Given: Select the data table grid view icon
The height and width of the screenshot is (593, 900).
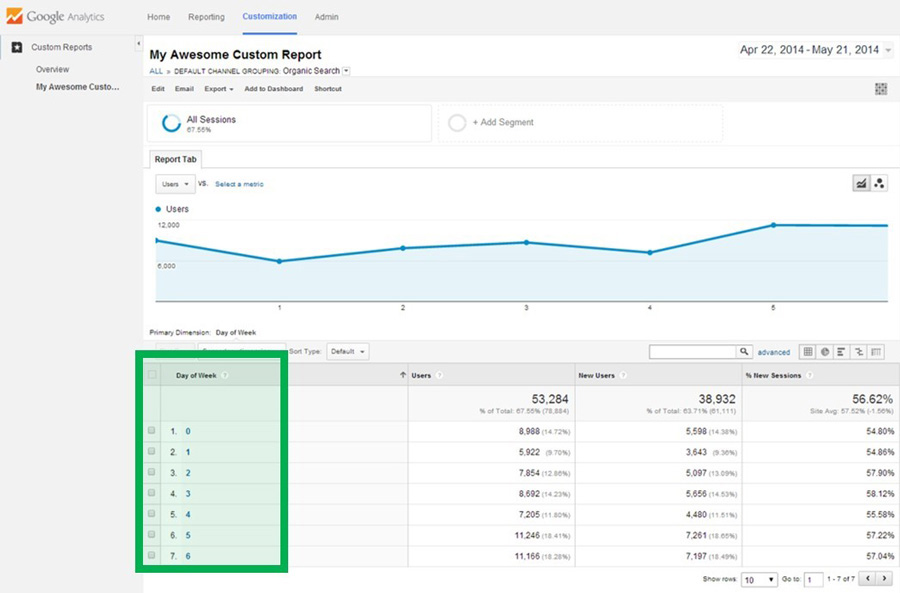Looking at the screenshot, I should (x=808, y=352).
